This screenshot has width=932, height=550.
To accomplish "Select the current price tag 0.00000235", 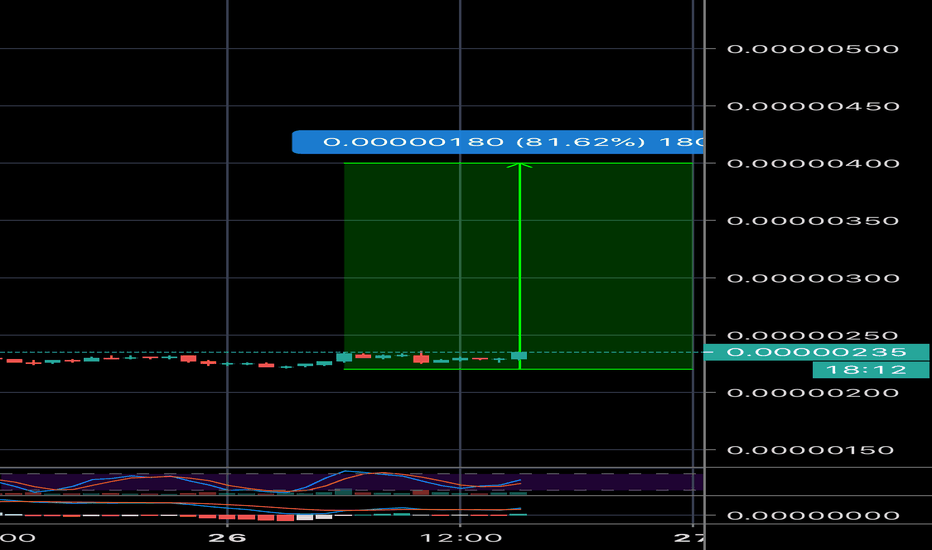I will pos(816,352).
